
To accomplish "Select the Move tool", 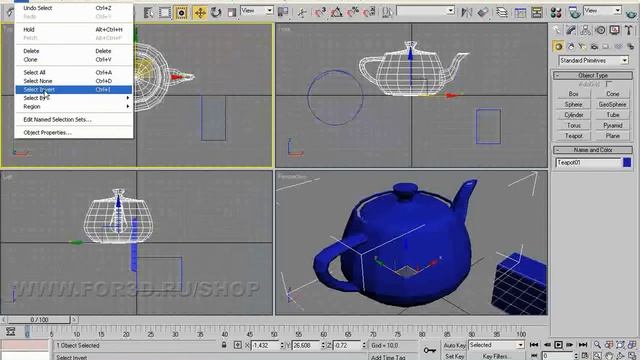I will click(200, 13).
